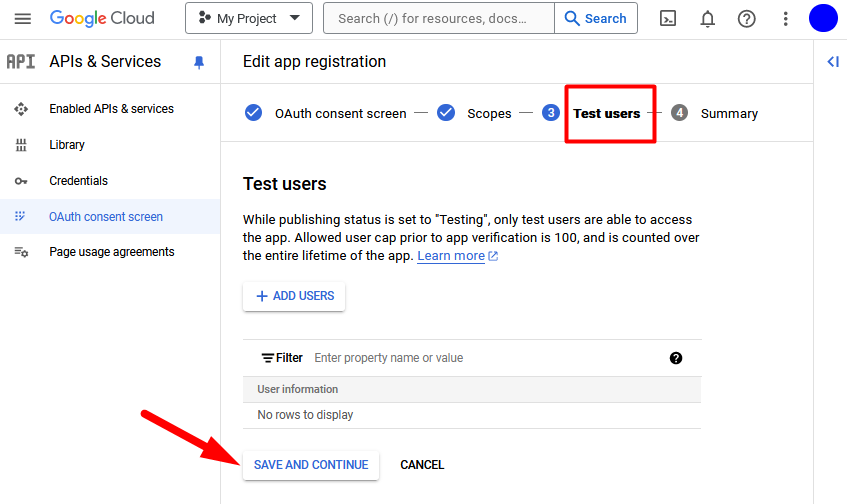847x504 pixels.
Task: Click SAVE AND CONTINUE
Action: [311, 465]
